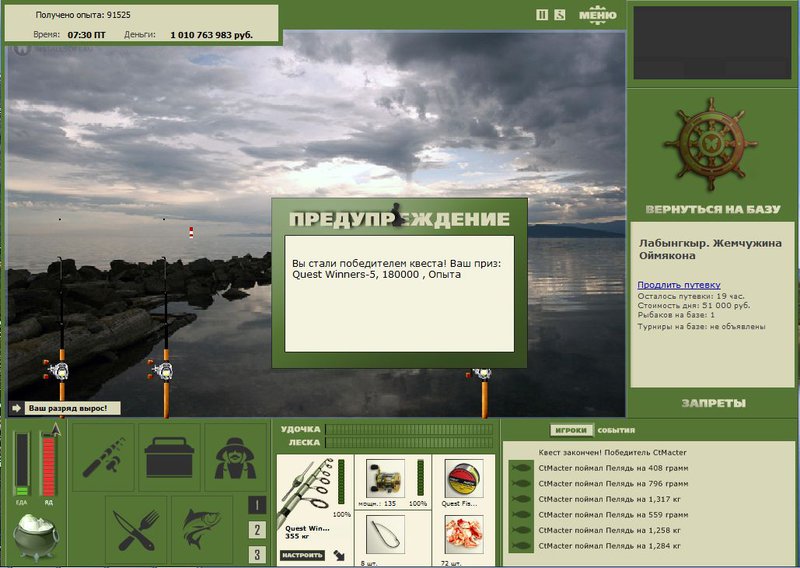Click the bait thumbnail showing 72 шт.

[x=464, y=534]
